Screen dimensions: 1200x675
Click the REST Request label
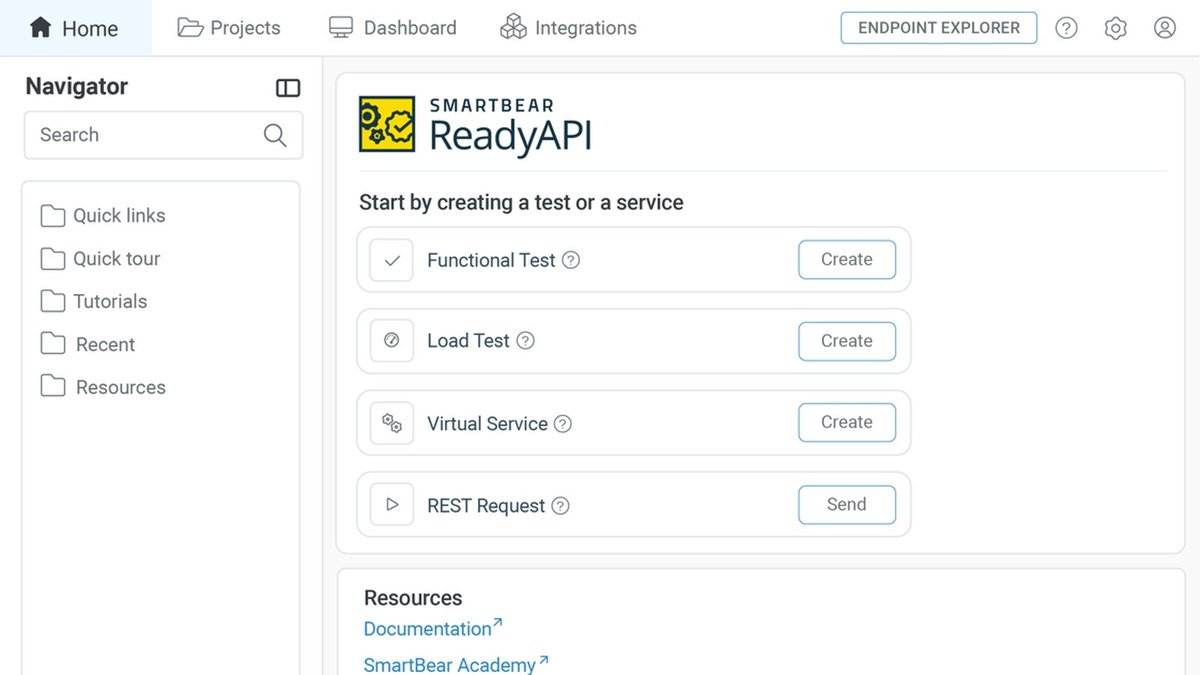pyautogui.click(x=486, y=506)
